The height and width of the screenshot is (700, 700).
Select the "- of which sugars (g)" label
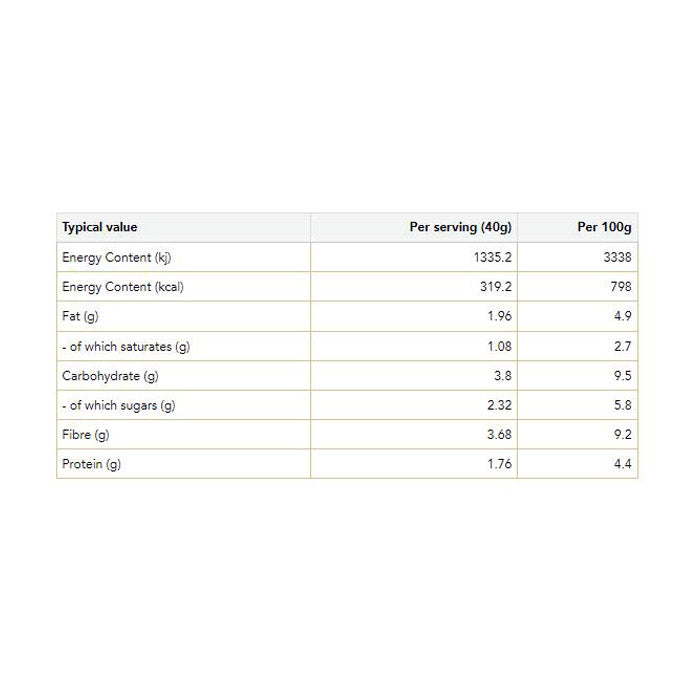tap(118, 405)
